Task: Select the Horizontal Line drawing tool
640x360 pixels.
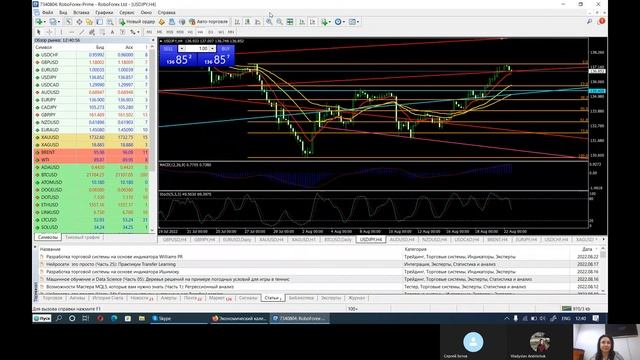Action: point(71,32)
